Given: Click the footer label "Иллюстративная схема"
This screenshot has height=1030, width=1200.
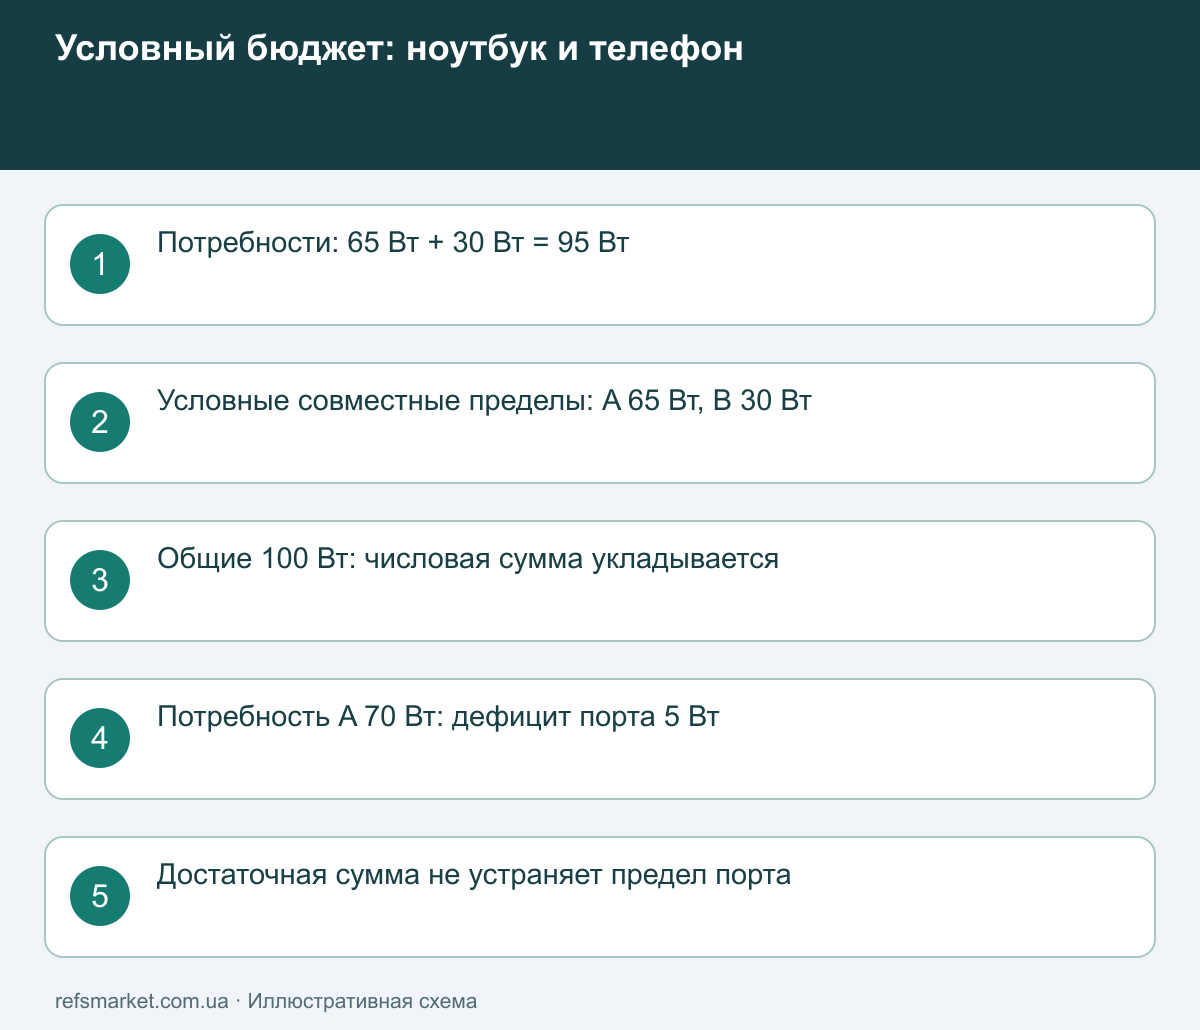Looking at the screenshot, I should (362, 1001).
